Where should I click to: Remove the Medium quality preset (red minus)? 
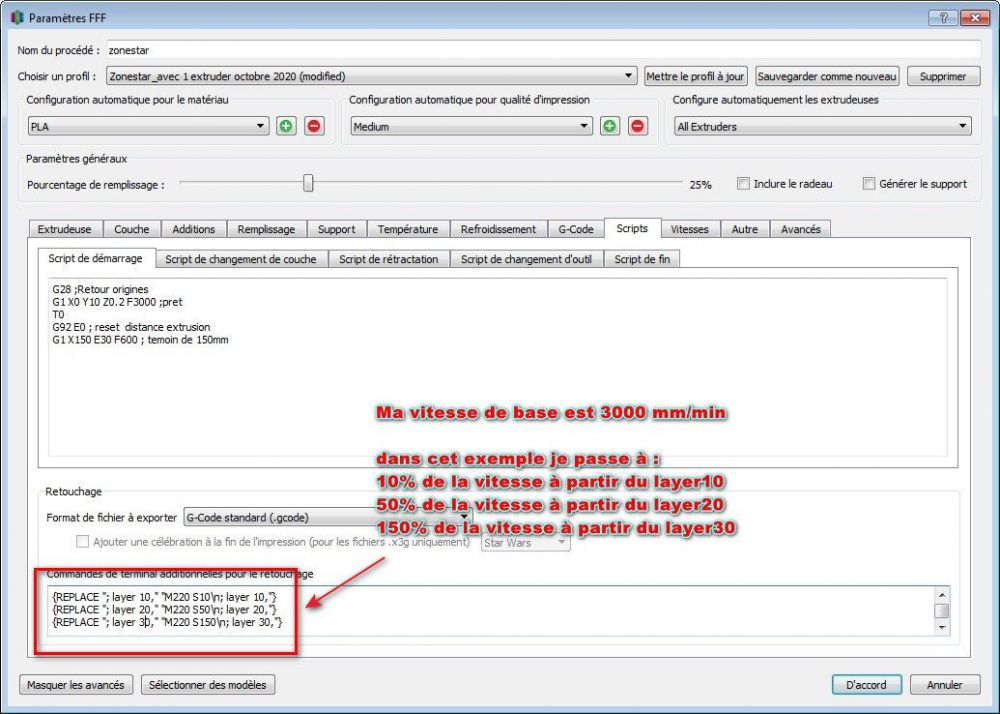click(638, 126)
